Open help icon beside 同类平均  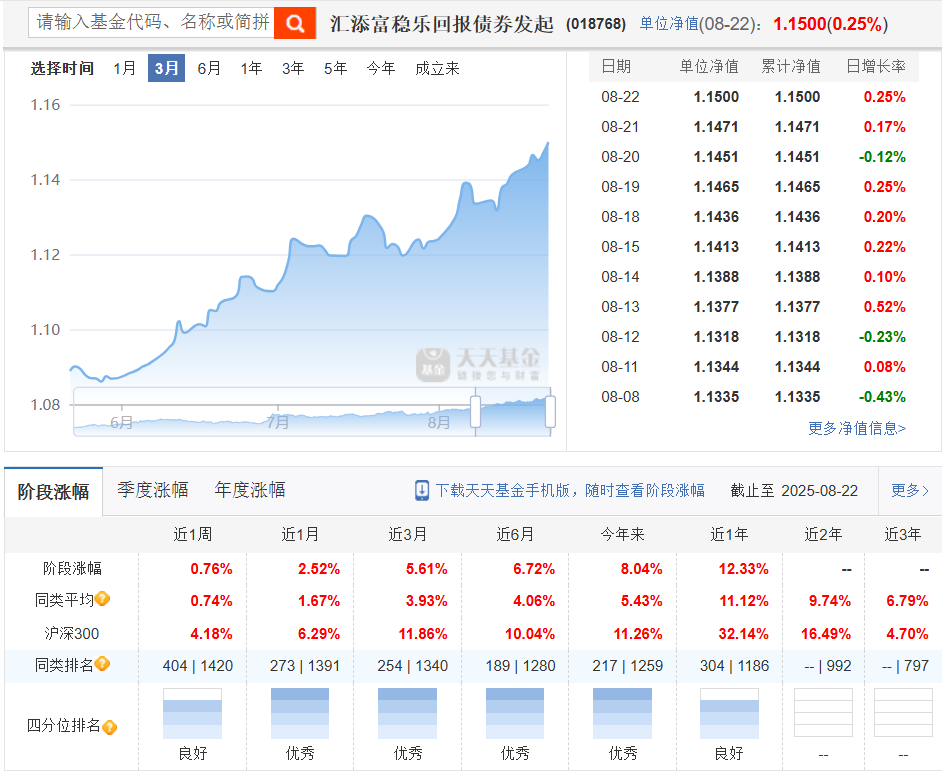pos(102,599)
